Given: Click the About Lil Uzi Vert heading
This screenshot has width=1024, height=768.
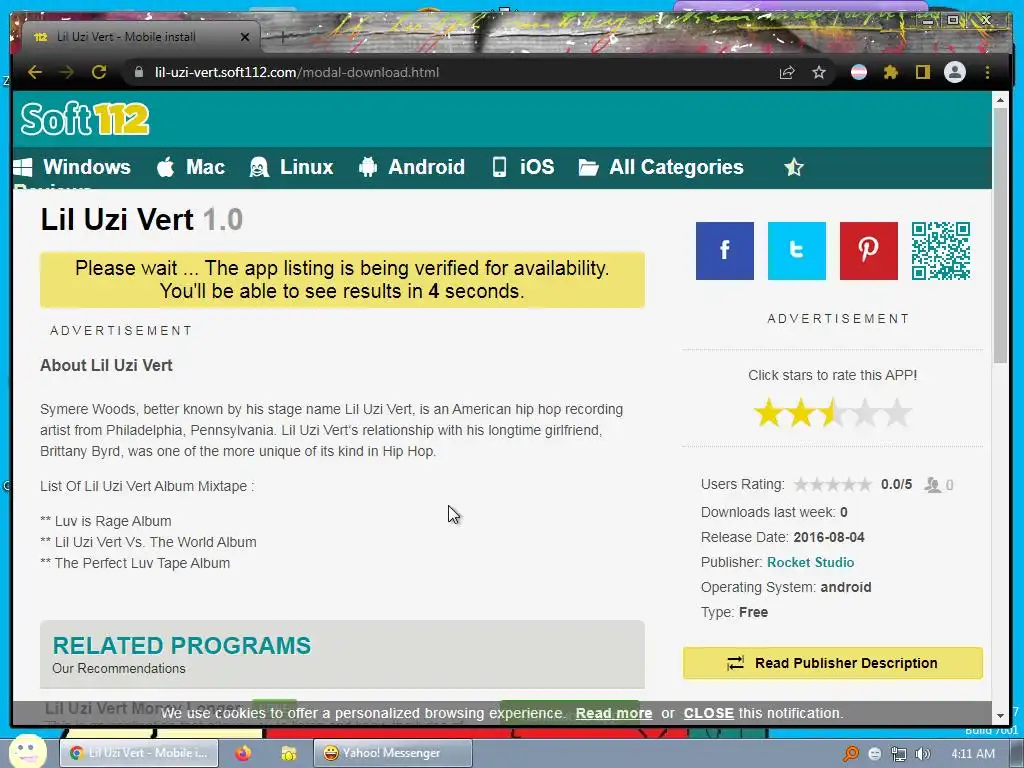Looking at the screenshot, I should (x=106, y=365).
